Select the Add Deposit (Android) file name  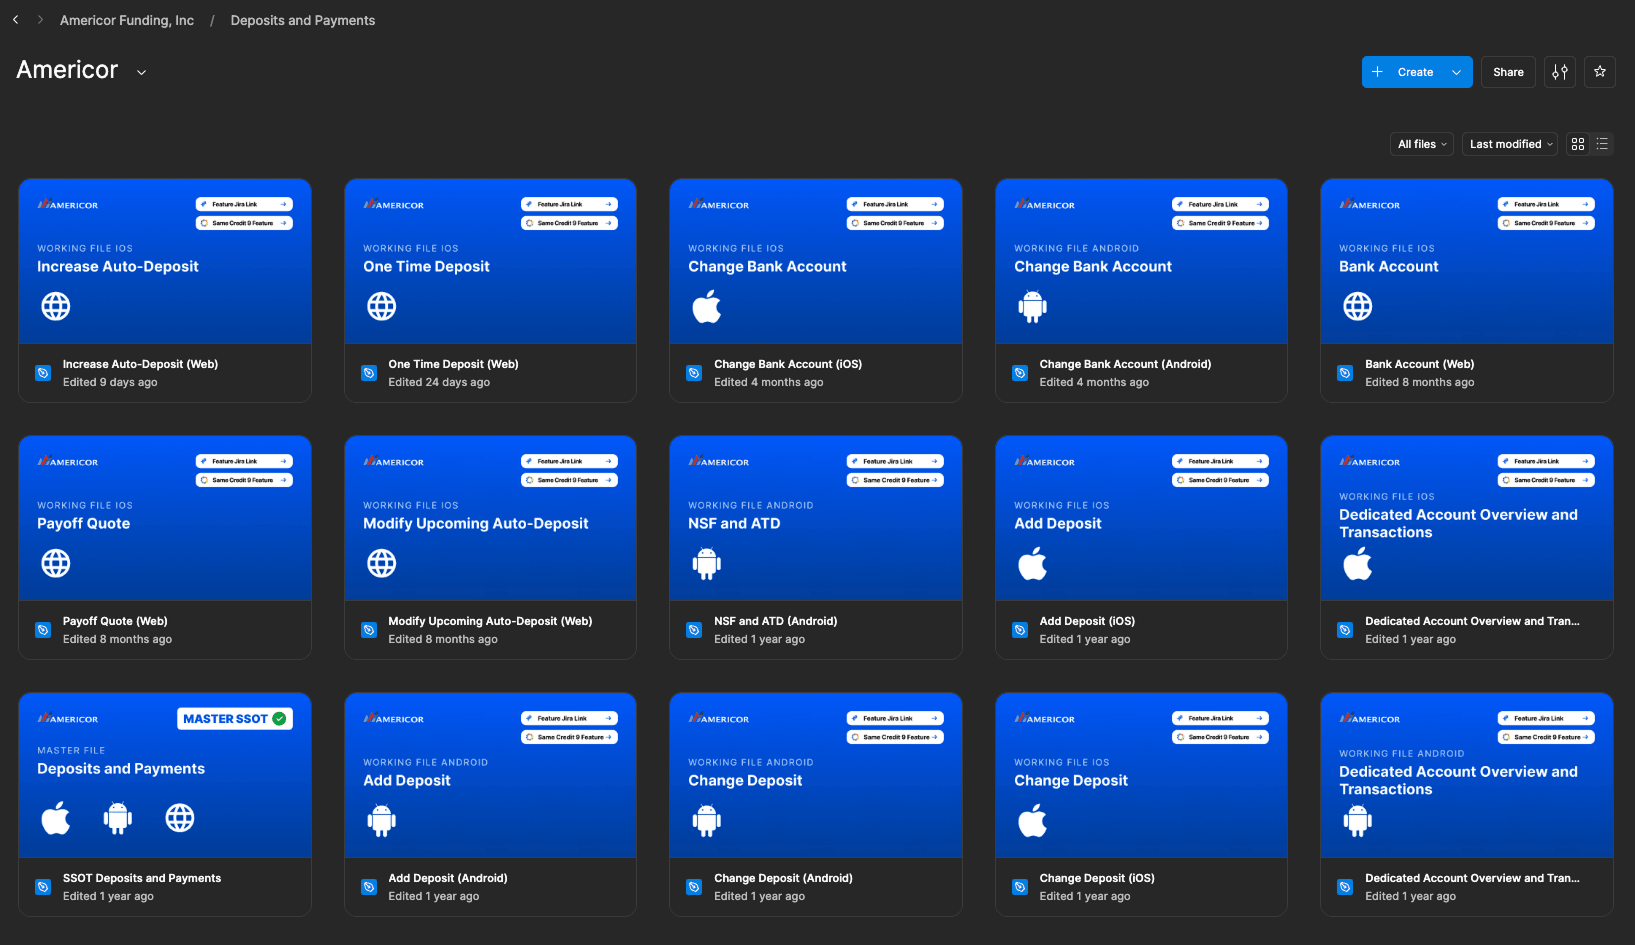coord(448,878)
